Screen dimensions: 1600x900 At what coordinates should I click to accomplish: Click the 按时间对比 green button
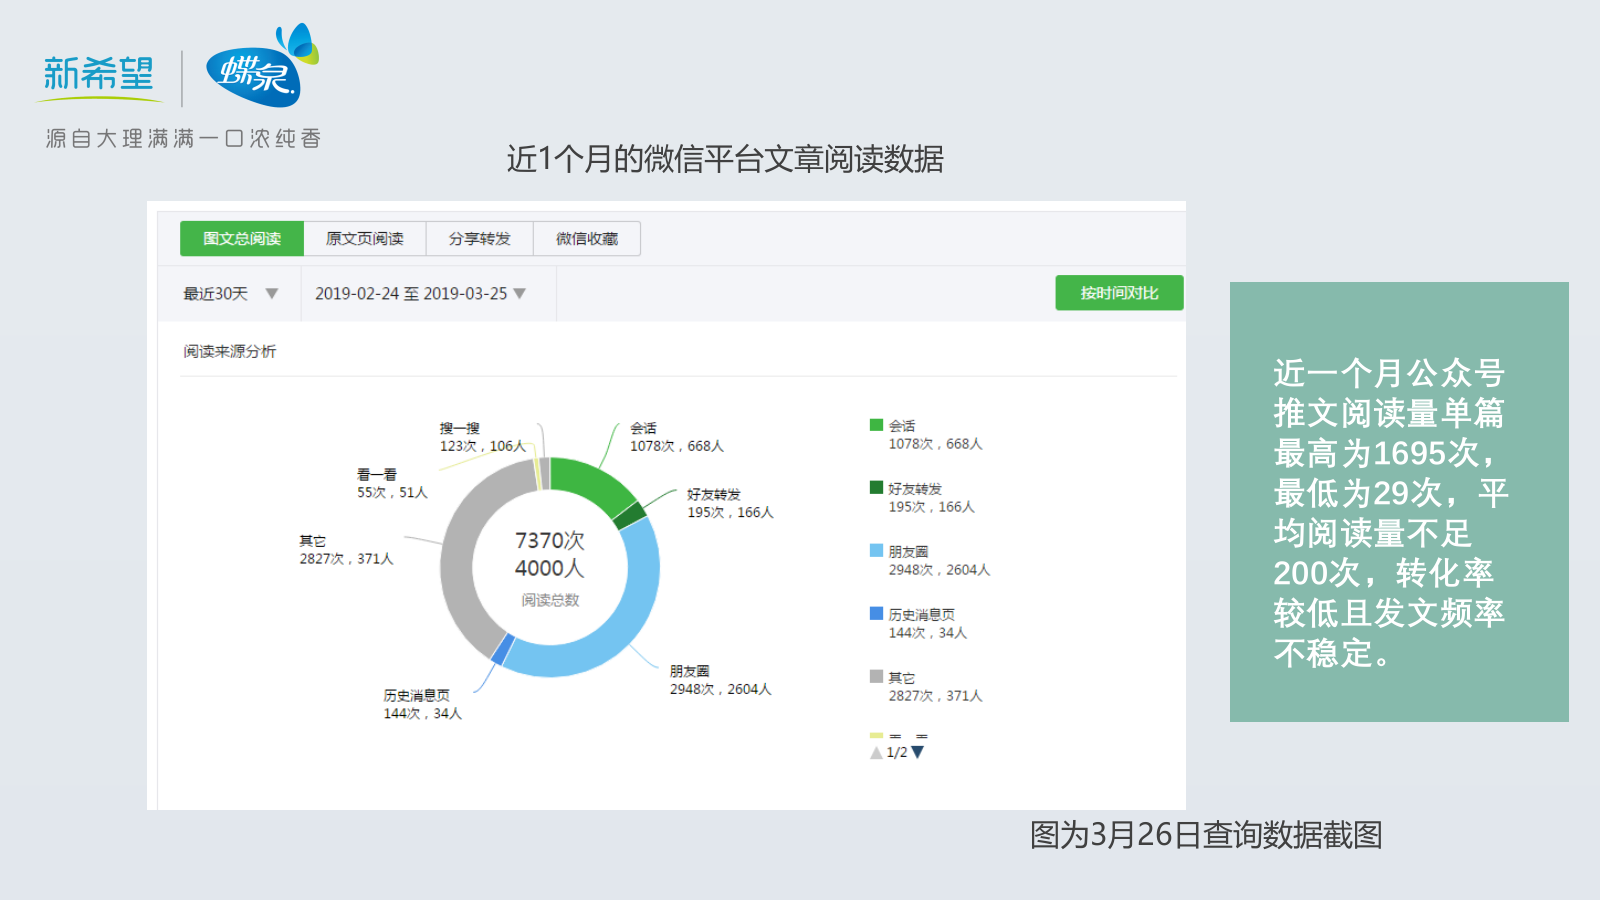coord(1118,293)
